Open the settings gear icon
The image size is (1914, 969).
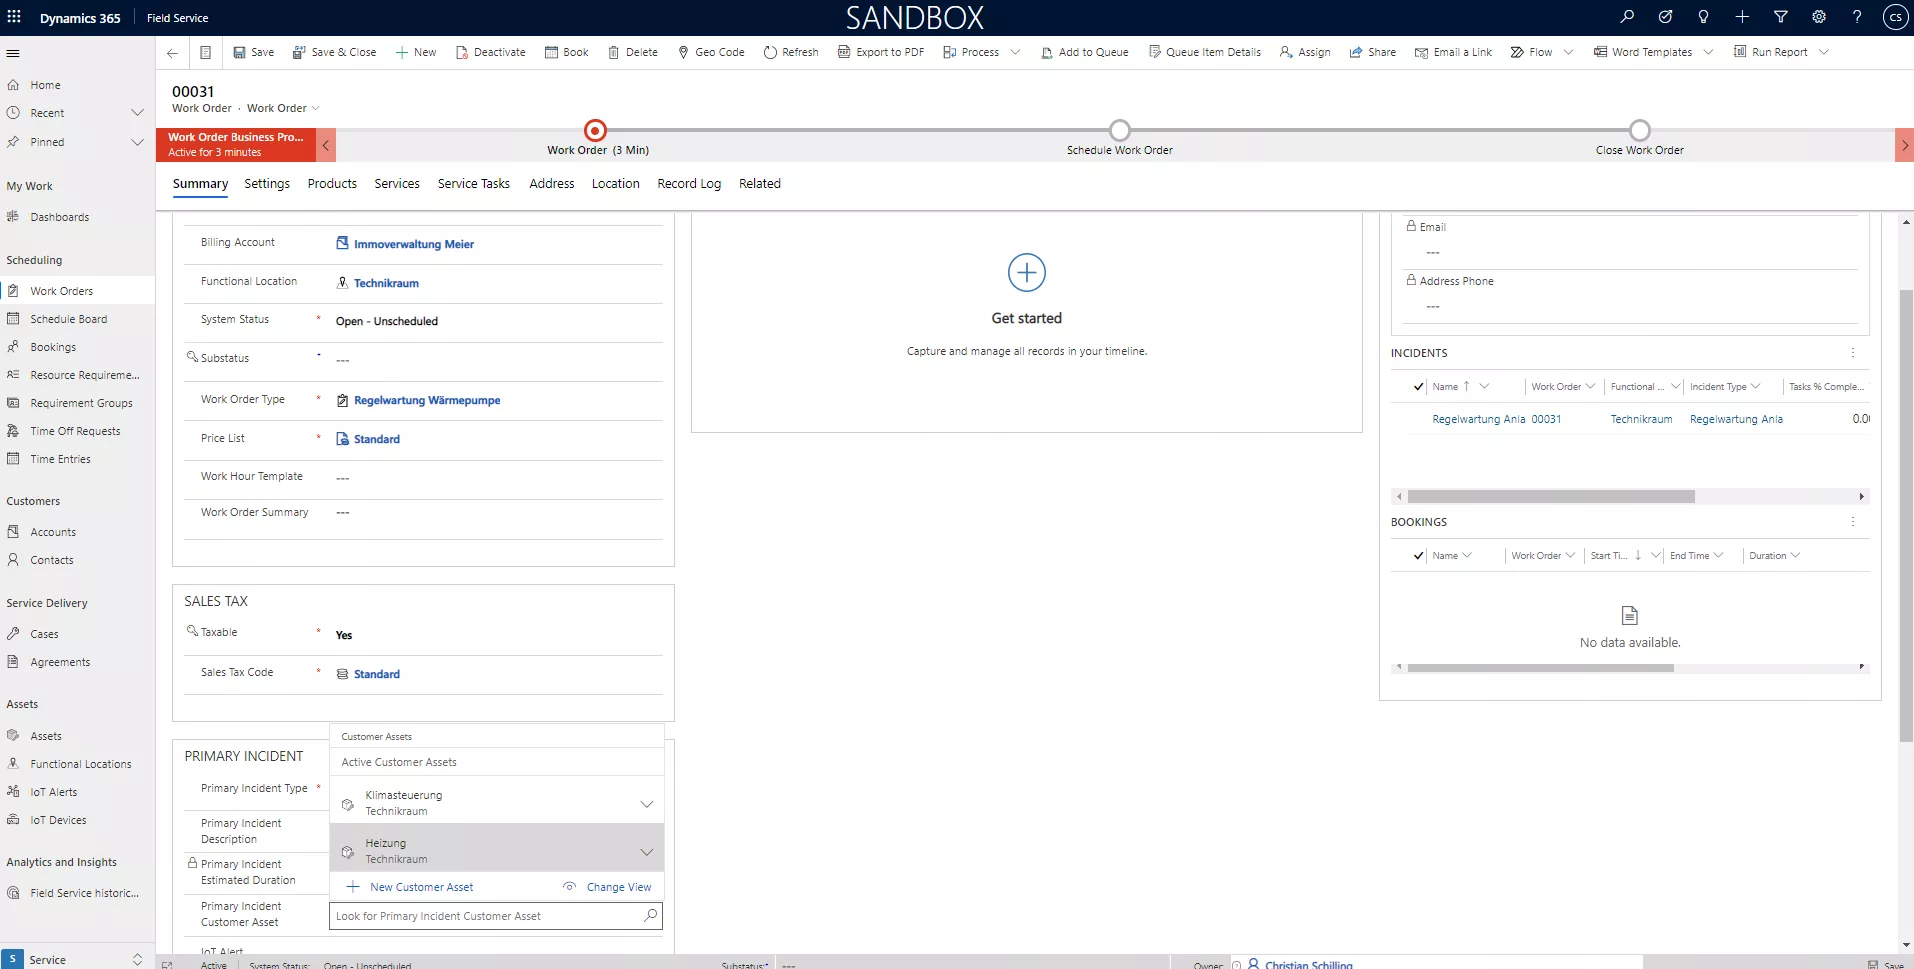tap(1819, 17)
